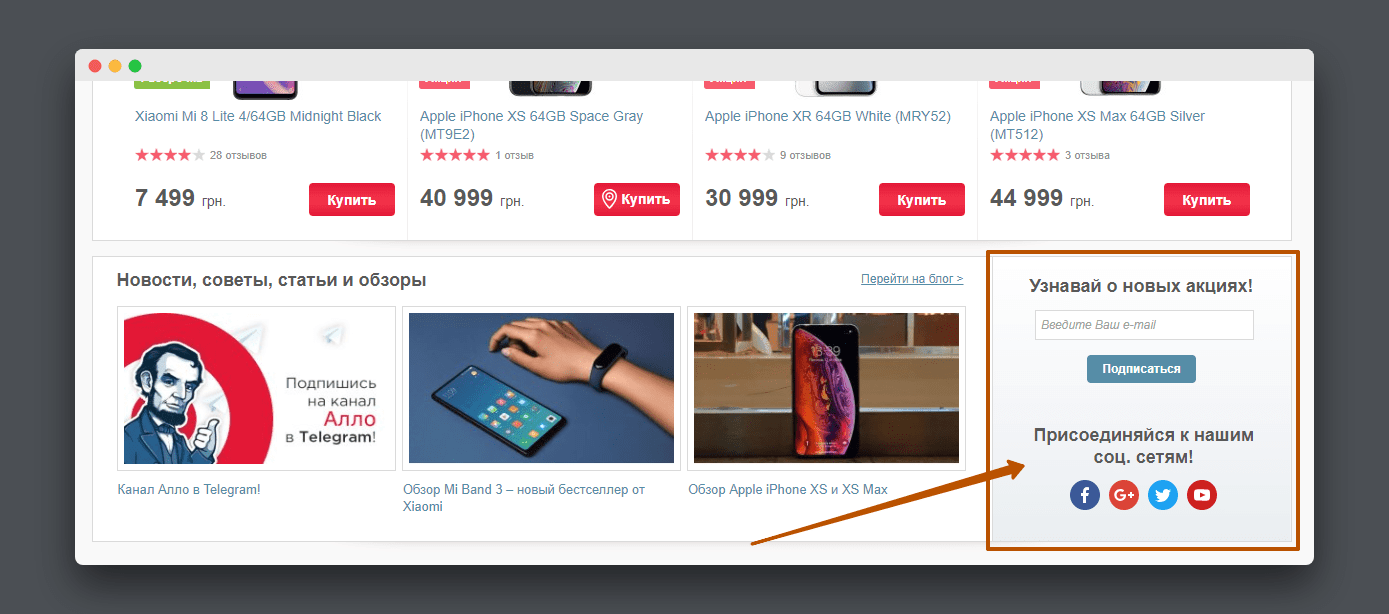Open the Telegram channel Алло thumbnail
Image resolution: width=1389 pixels, height=614 pixels.
tap(257, 388)
